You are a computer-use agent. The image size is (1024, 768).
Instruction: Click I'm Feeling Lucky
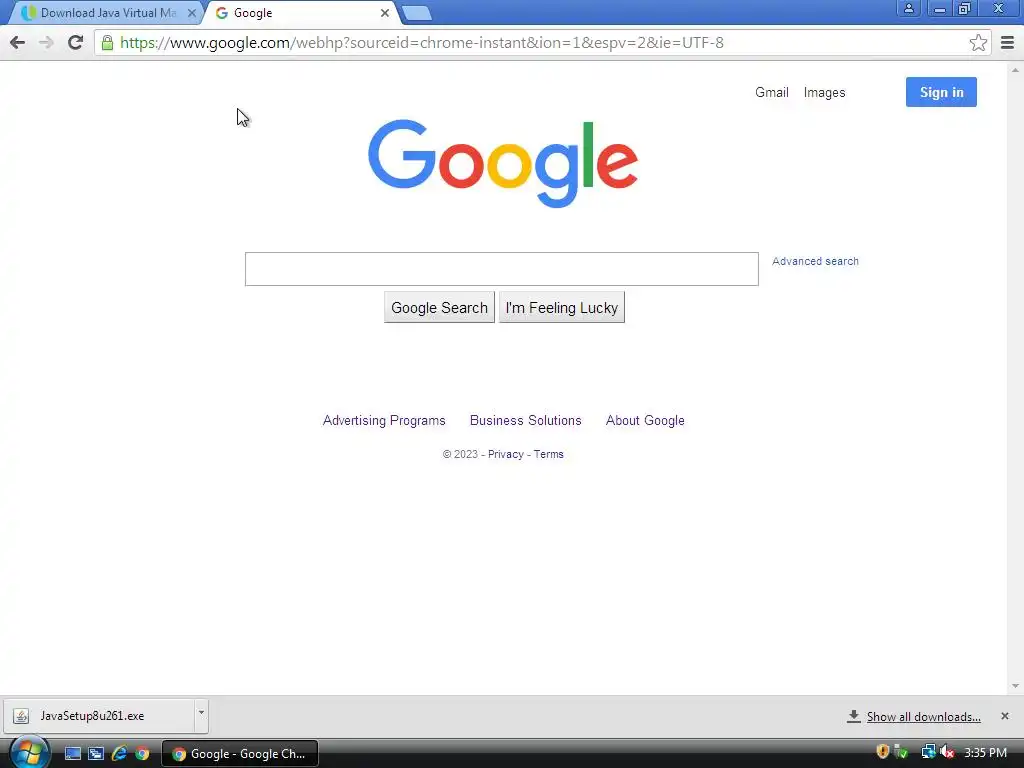click(562, 308)
